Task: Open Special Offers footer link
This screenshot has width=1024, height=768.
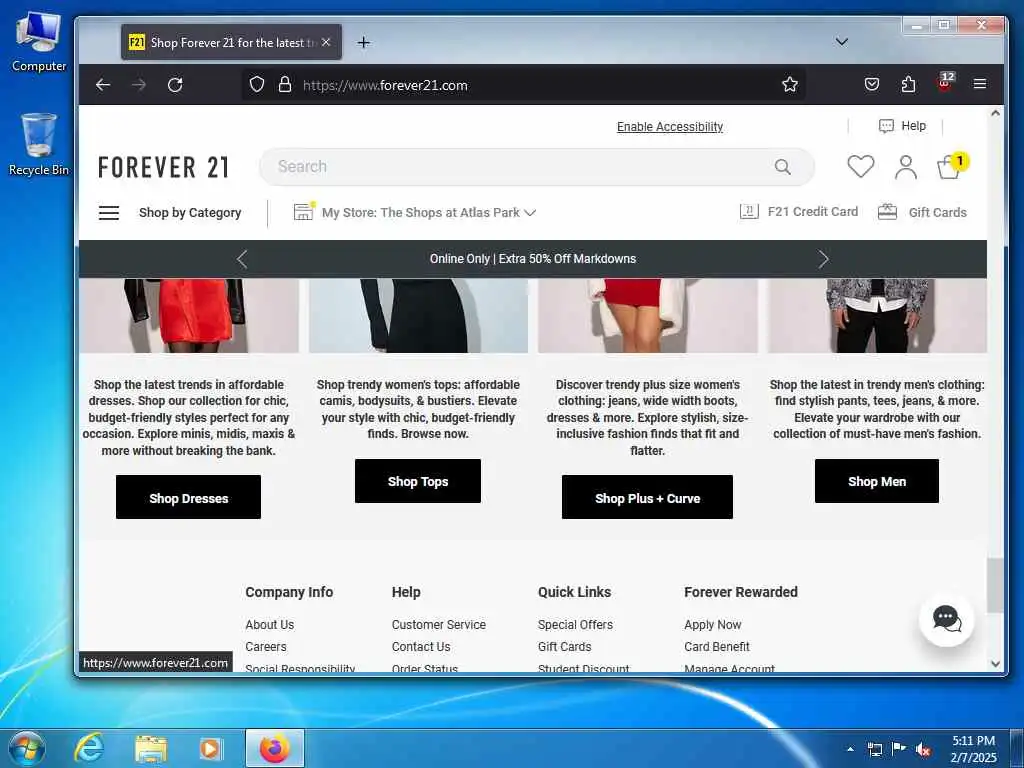Action: pyautogui.click(x=575, y=624)
